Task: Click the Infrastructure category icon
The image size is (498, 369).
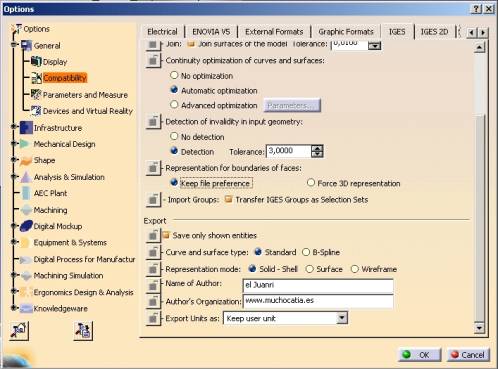Action: (26, 127)
